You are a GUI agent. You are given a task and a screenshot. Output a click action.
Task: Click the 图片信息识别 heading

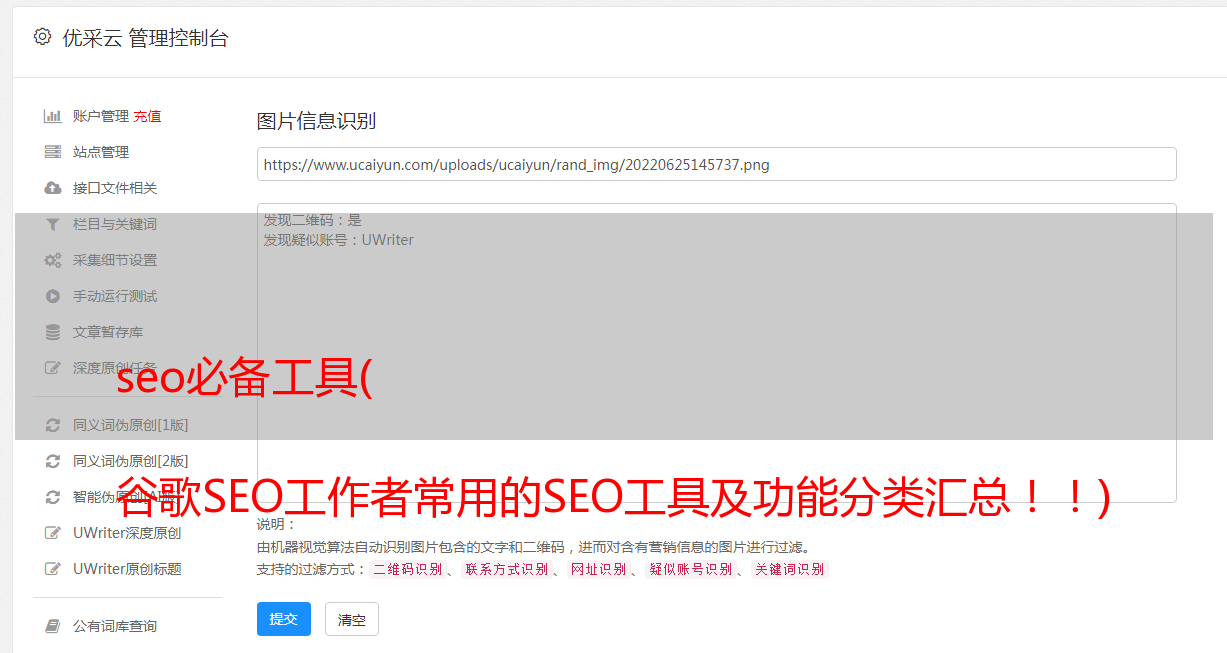click(x=316, y=121)
